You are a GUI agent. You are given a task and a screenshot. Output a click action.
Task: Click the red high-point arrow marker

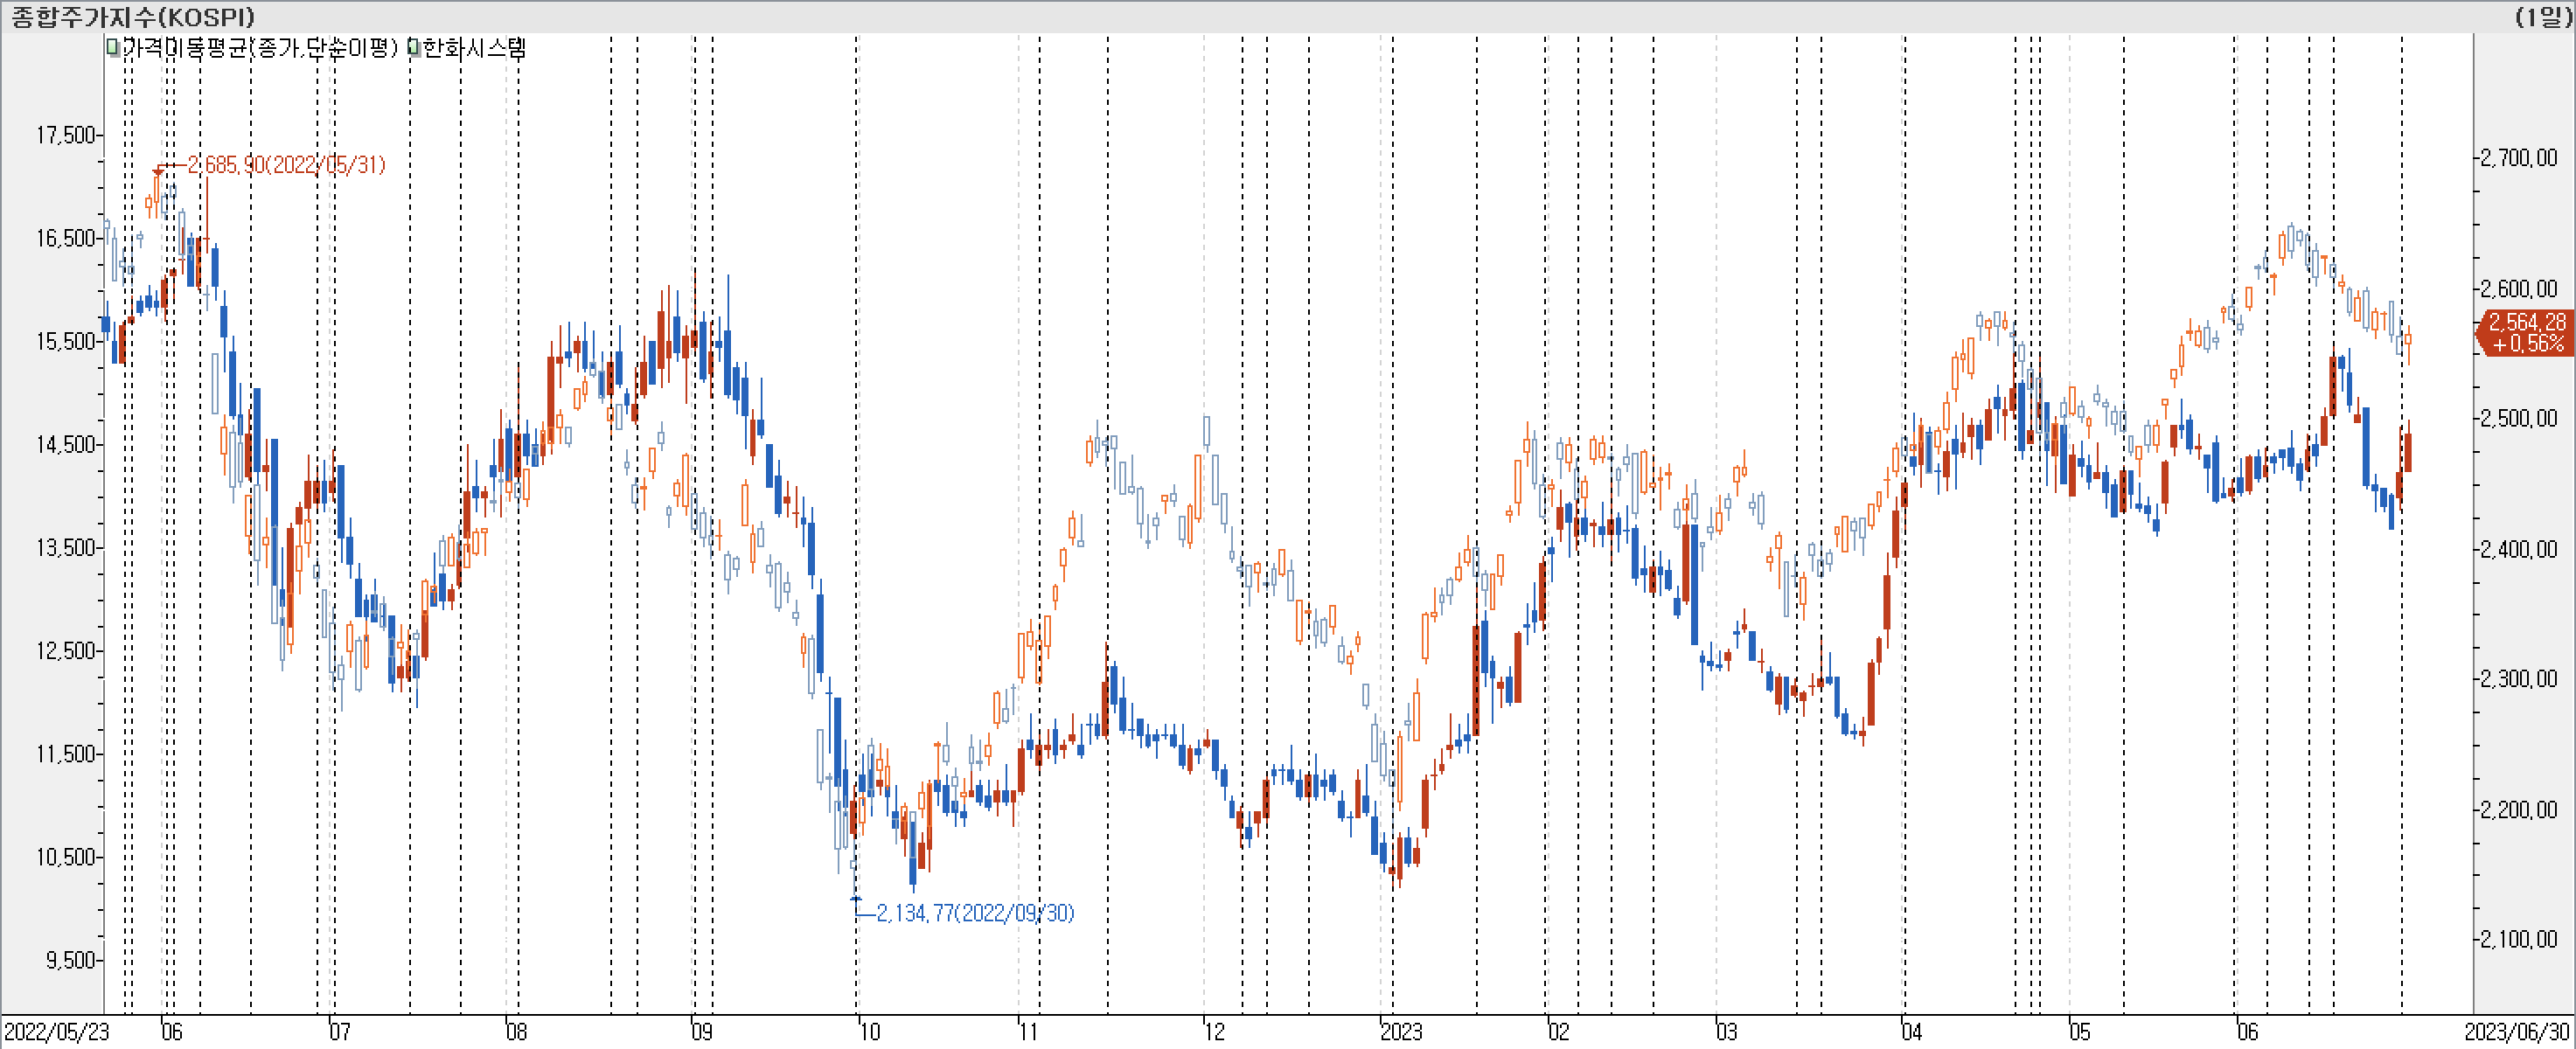coord(158,172)
